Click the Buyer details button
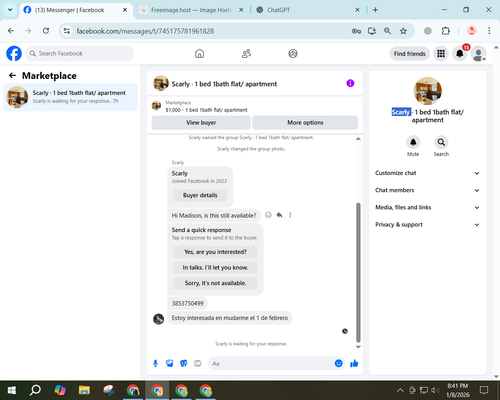Screen dimensions: 500x400 200,195
